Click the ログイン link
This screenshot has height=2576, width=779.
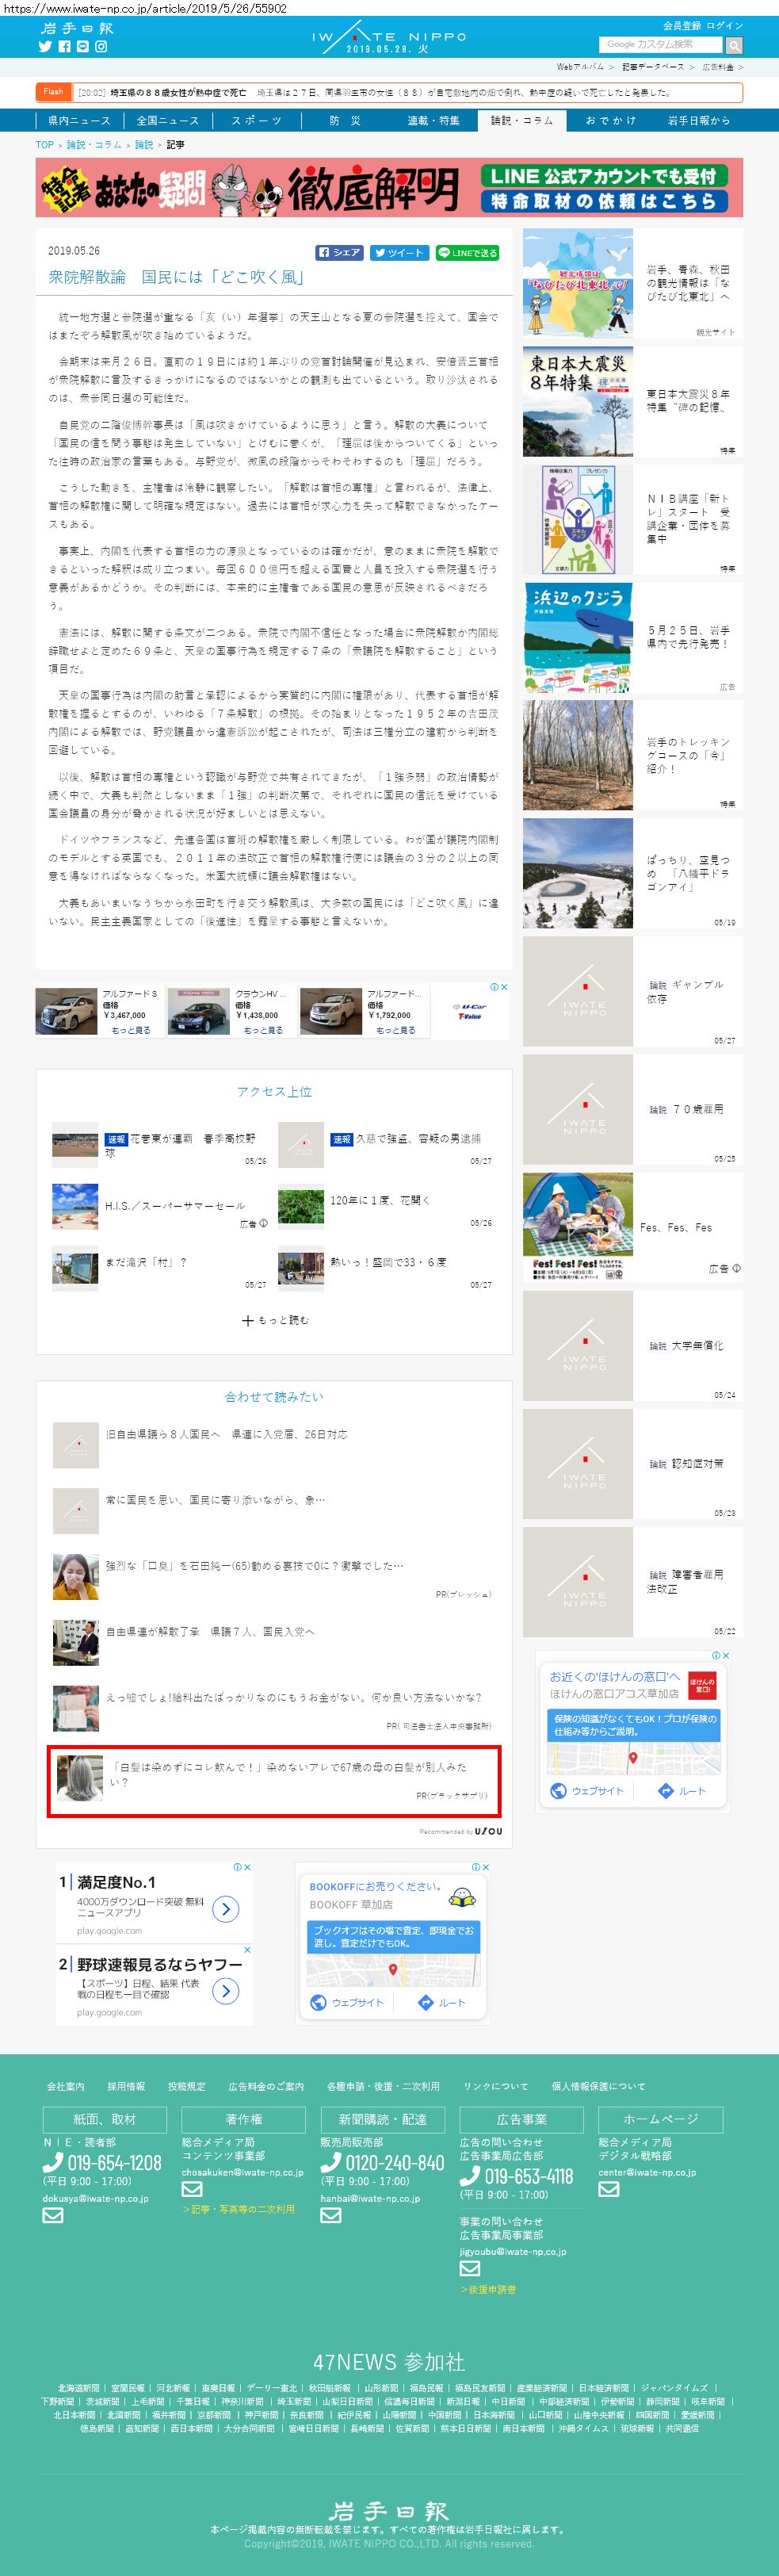click(725, 25)
